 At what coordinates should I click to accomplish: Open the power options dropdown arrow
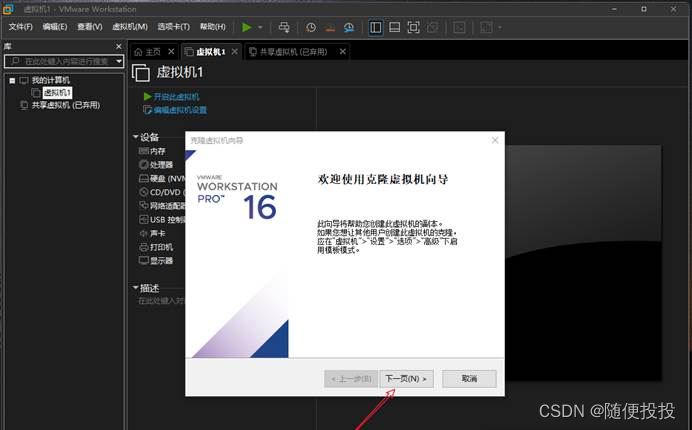(260, 27)
